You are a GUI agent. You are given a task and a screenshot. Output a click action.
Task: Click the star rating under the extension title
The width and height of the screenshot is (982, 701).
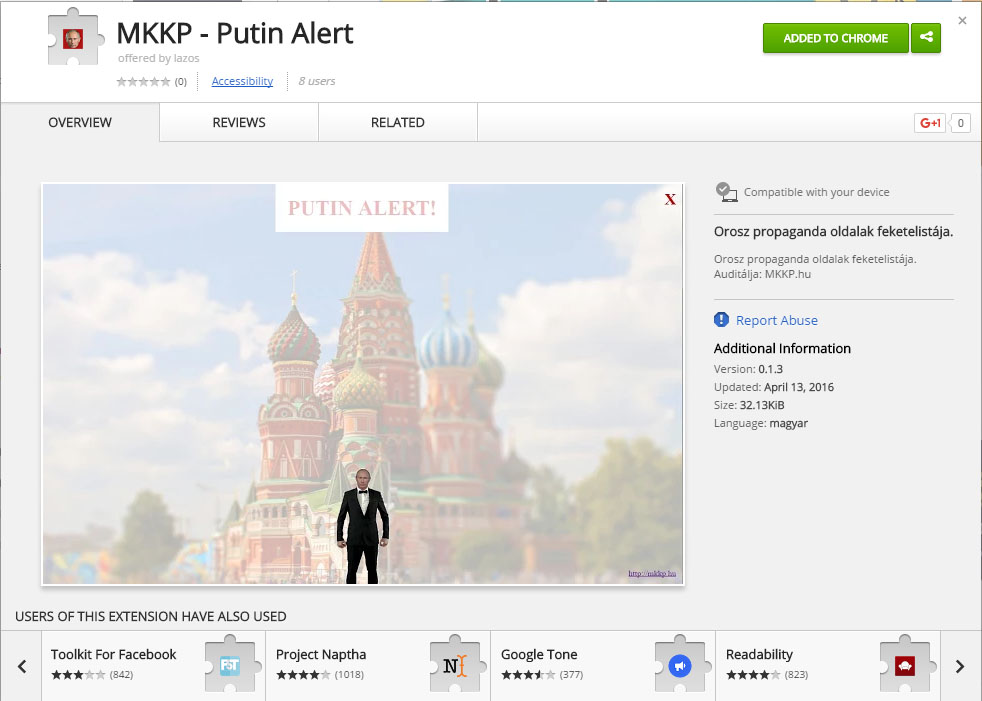point(143,81)
